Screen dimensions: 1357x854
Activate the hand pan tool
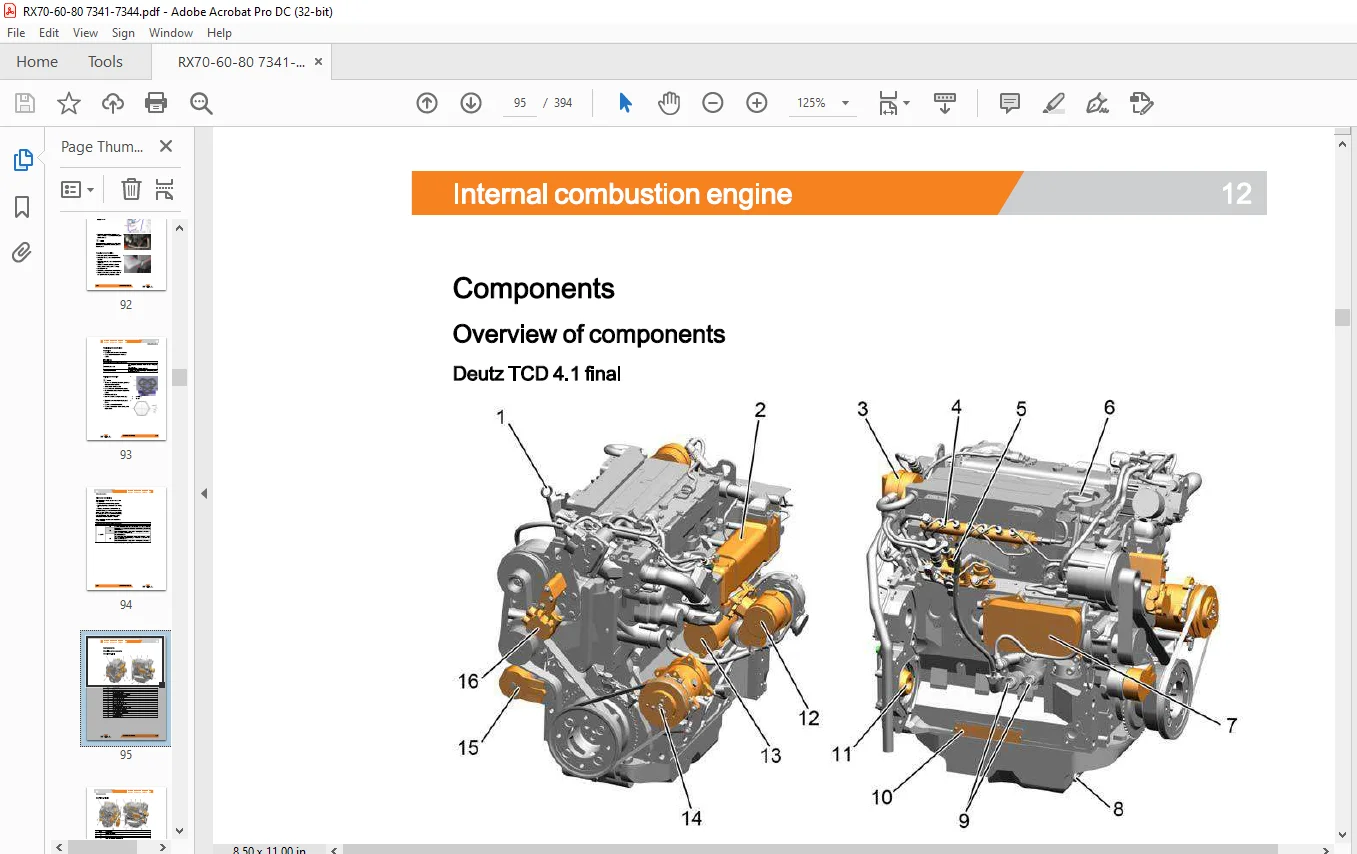pyautogui.click(x=669, y=103)
